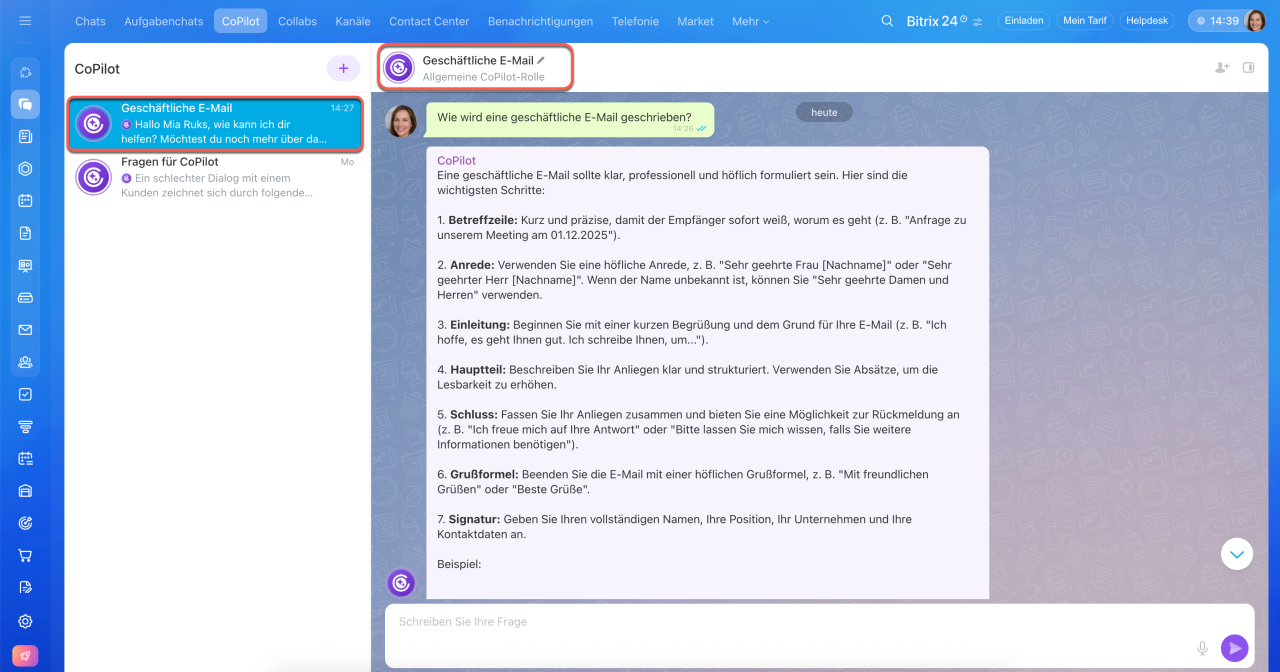Screen dimensions: 1280x672
Task: Click the Einladen button
Action: point(1023,21)
